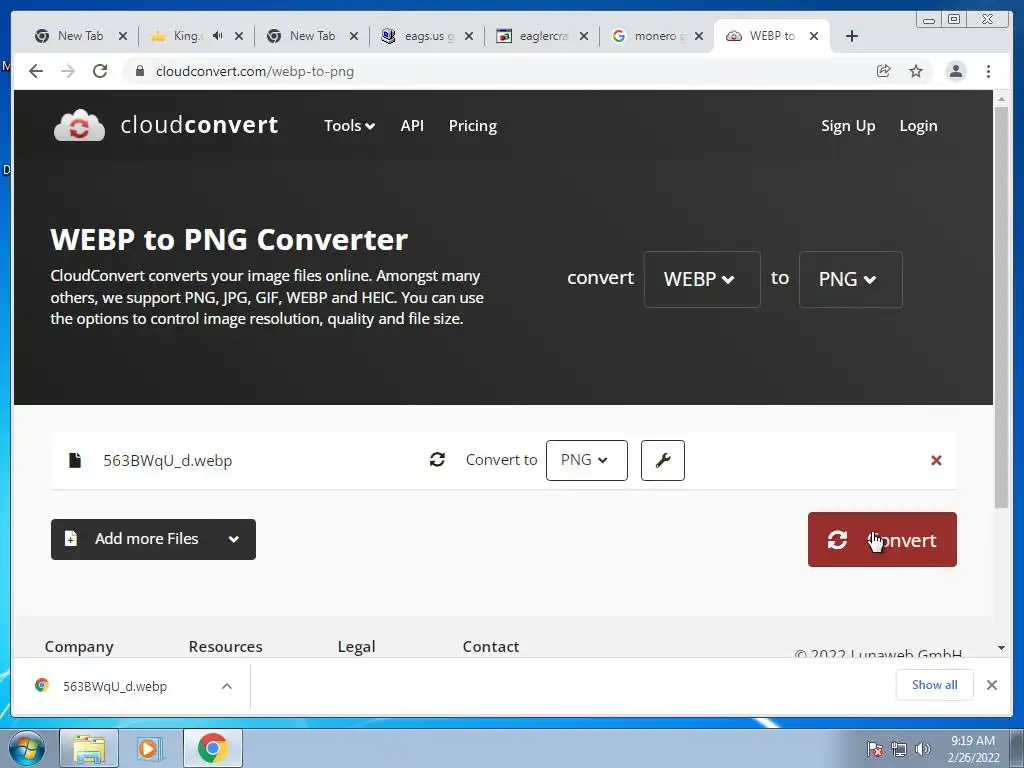The height and width of the screenshot is (768, 1024).
Task: Click the WEBP to PNG Converter heading
Action: point(229,240)
